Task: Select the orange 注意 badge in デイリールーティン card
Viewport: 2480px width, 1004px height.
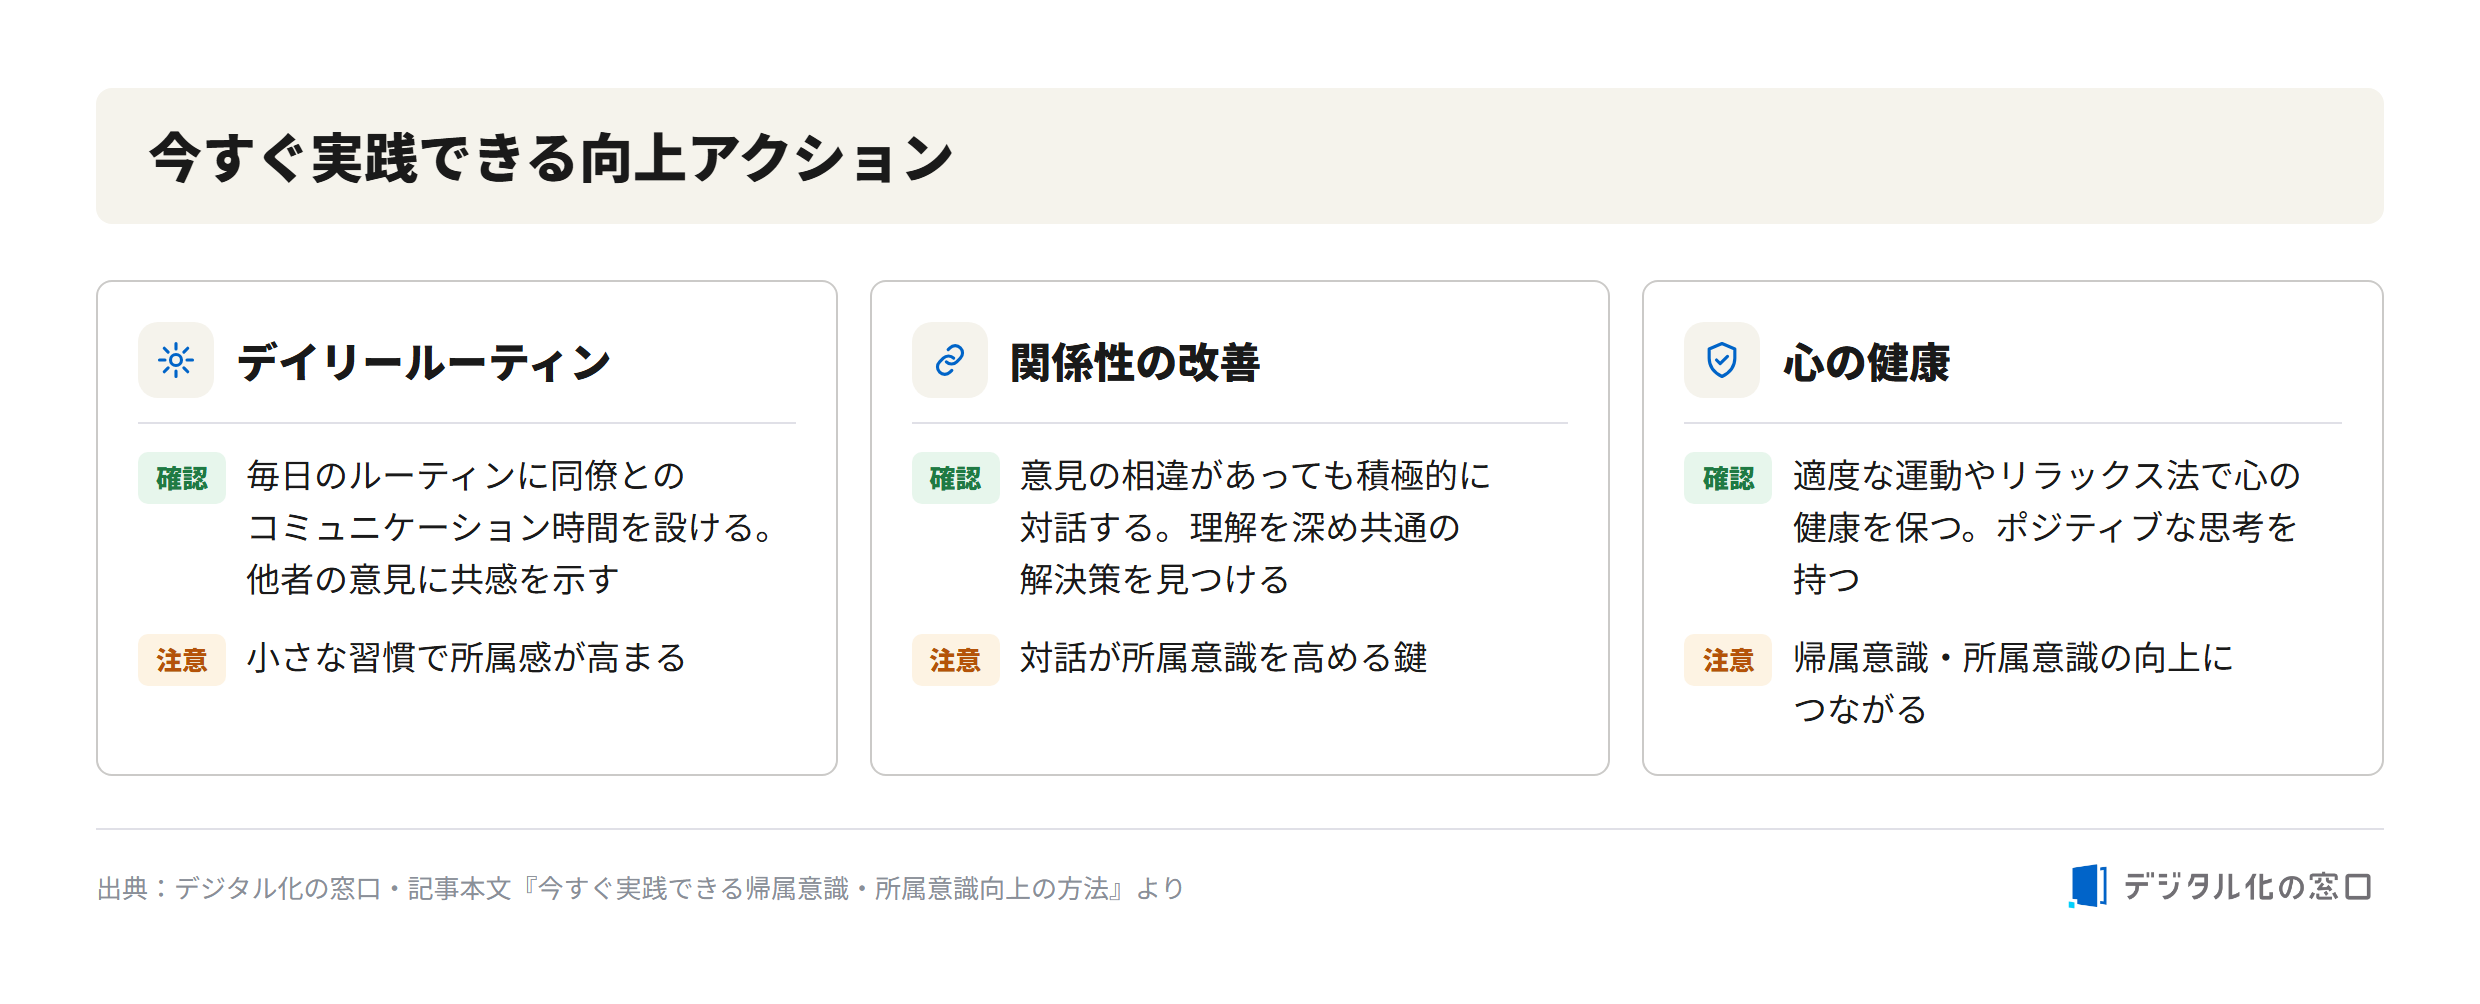Action: (182, 660)
